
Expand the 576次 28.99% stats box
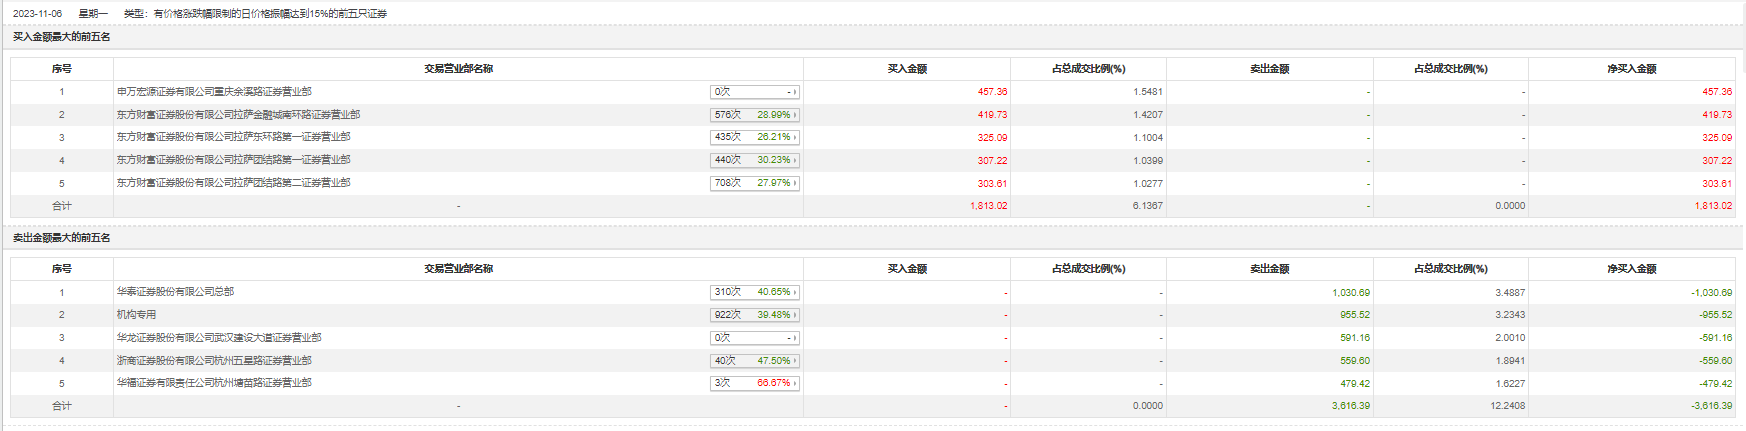(x=755, y=115)
